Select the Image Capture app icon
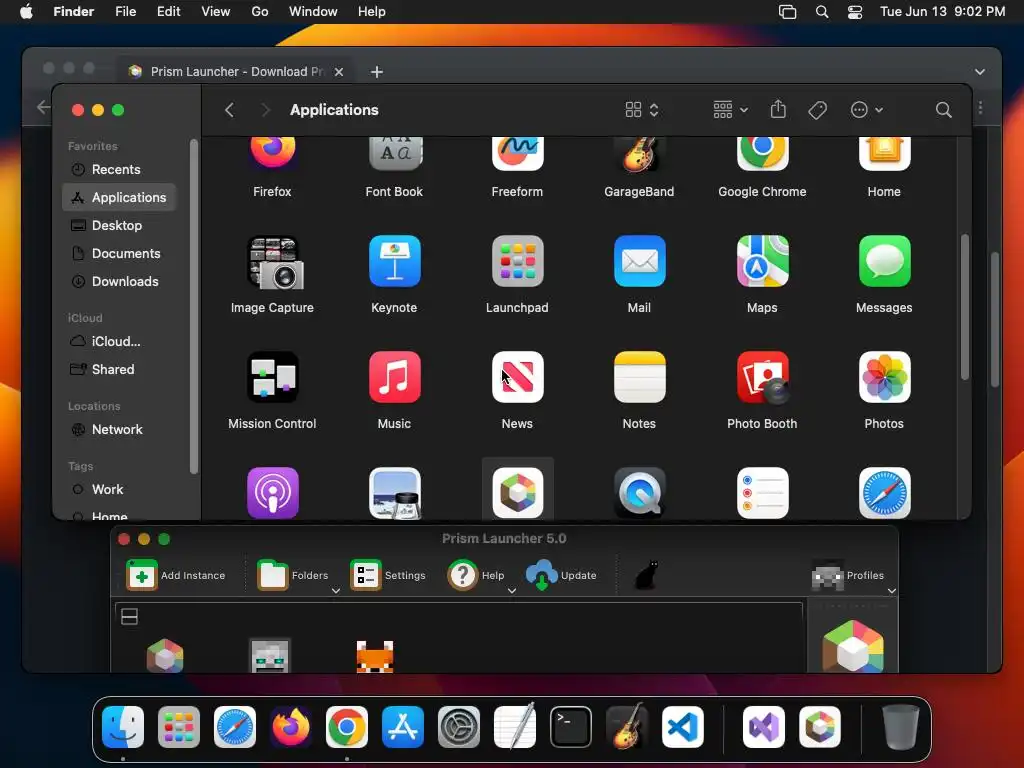 pyautogui.click(x=274, y=263)
